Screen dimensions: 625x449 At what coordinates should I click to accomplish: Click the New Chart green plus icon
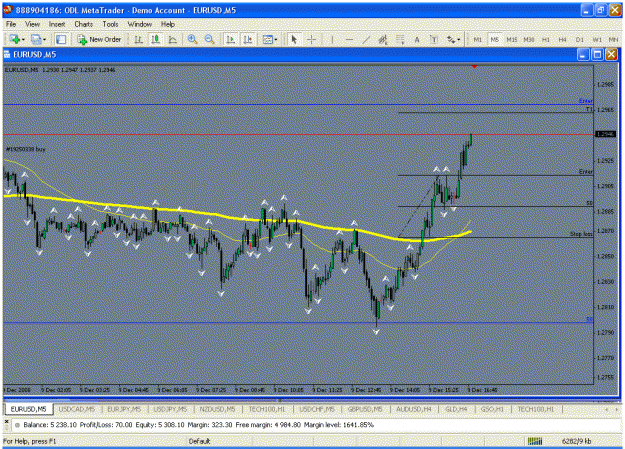click(x=15, y=39)
